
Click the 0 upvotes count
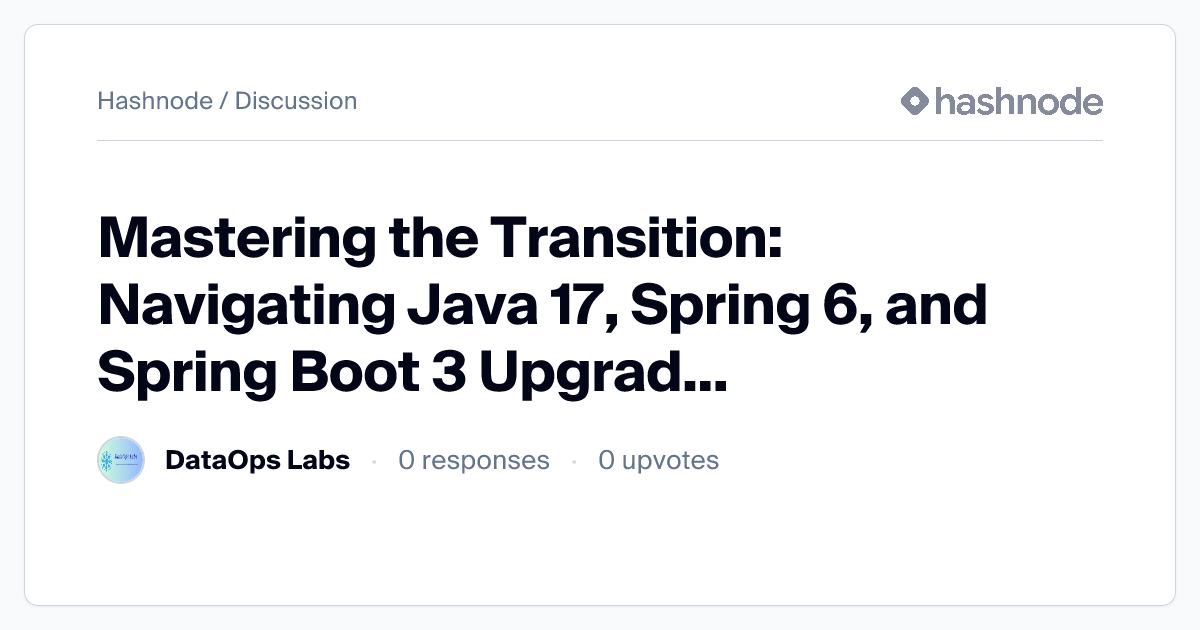click(658, 460)
